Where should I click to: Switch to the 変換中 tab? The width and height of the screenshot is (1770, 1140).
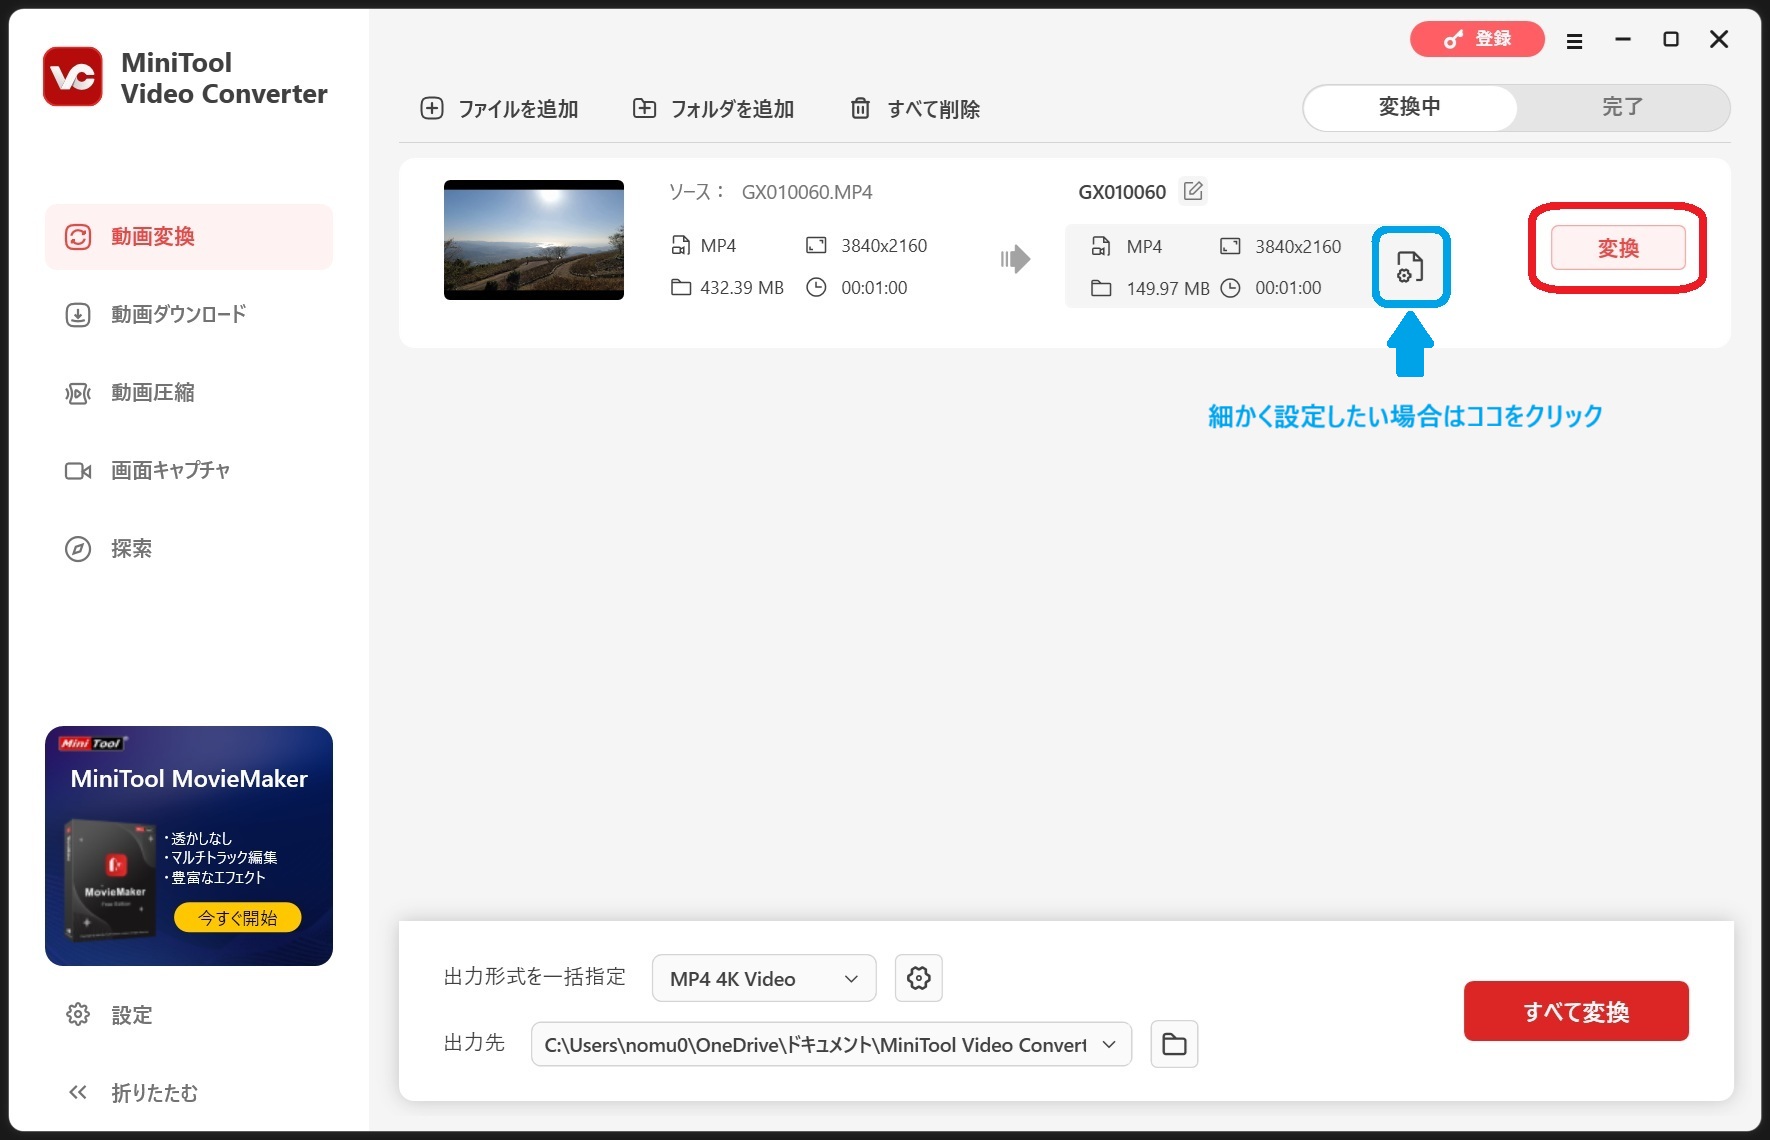(1409, 107)
